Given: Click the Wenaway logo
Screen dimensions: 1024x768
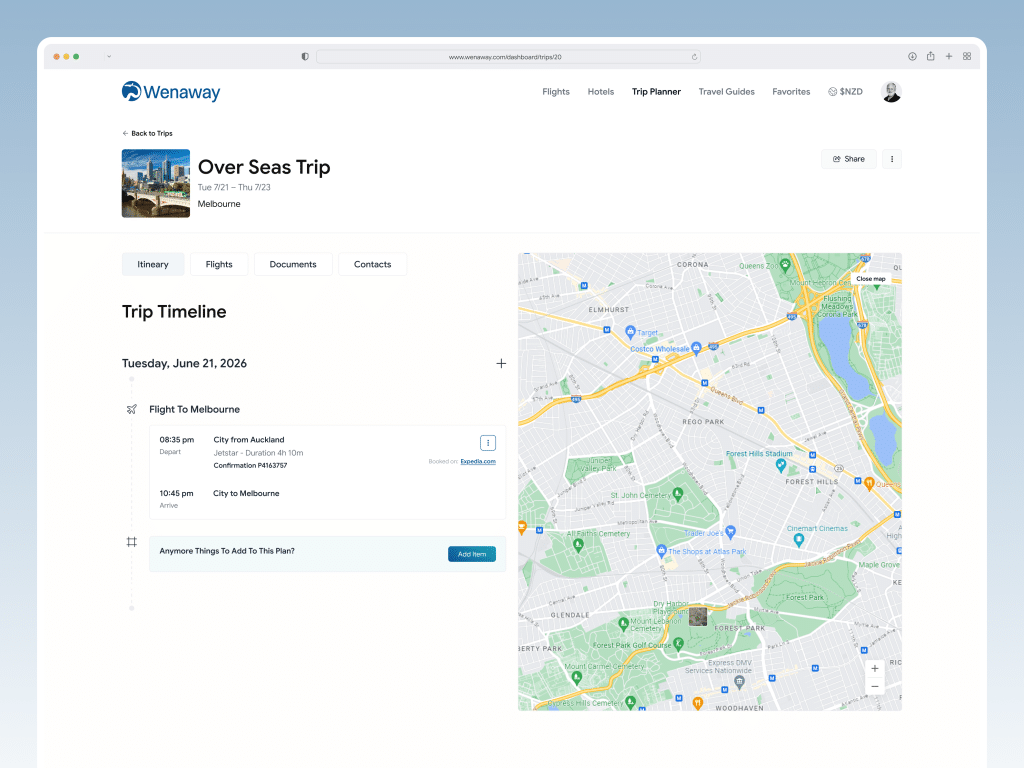Looking at the screenshot, I should (x=171, y=92).
